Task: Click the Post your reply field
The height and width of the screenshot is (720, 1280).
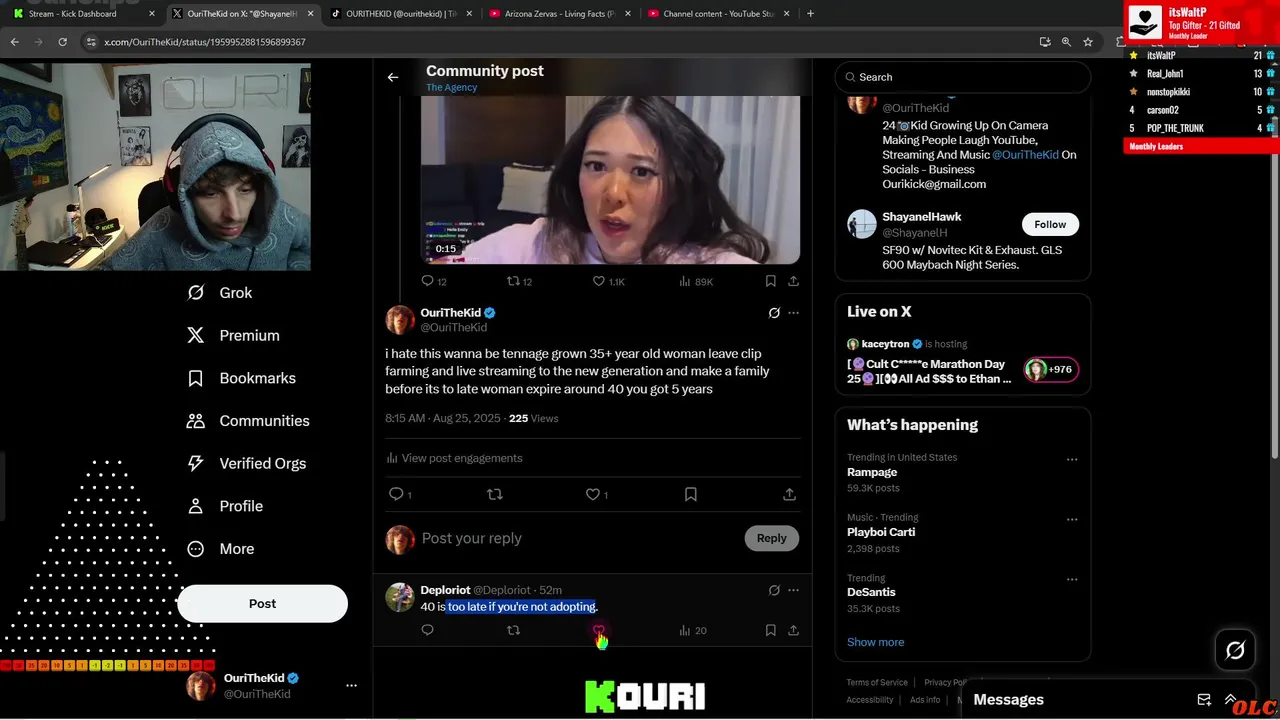Action: pos(578,538)
